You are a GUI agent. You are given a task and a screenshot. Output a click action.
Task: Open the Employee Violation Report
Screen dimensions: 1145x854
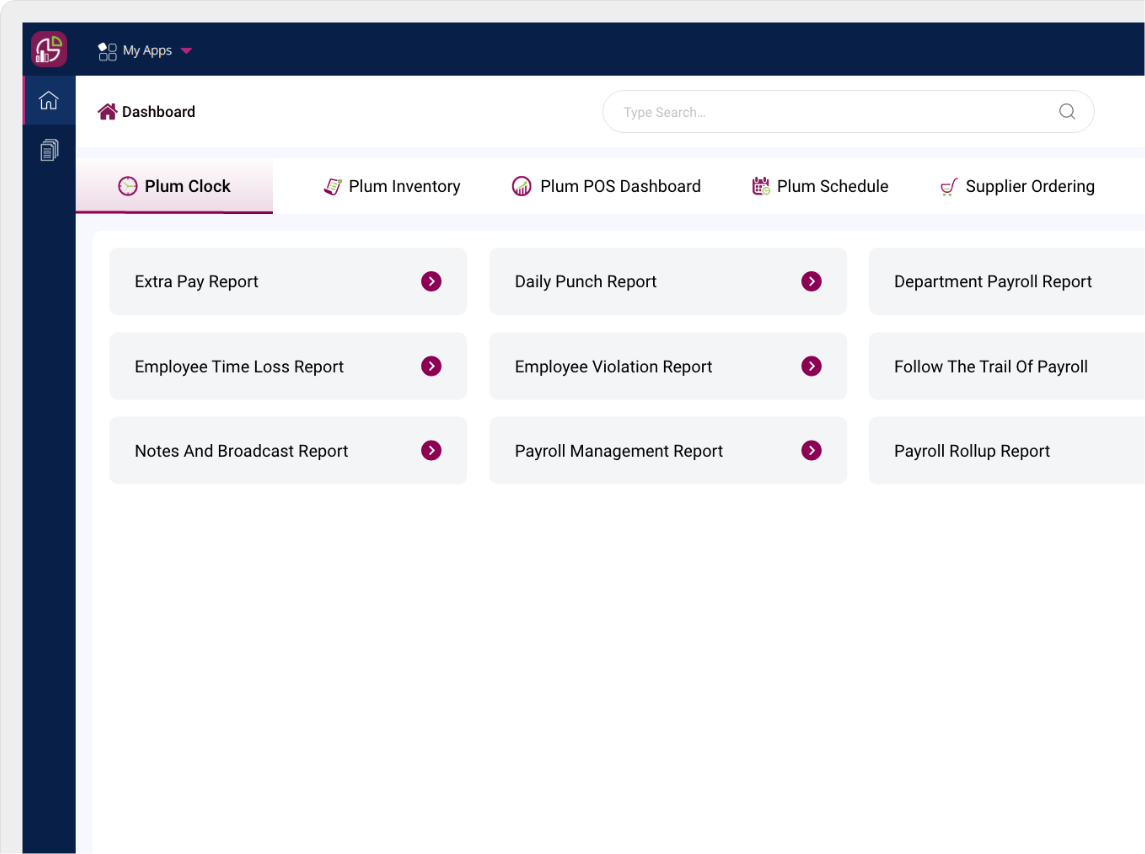667,366
